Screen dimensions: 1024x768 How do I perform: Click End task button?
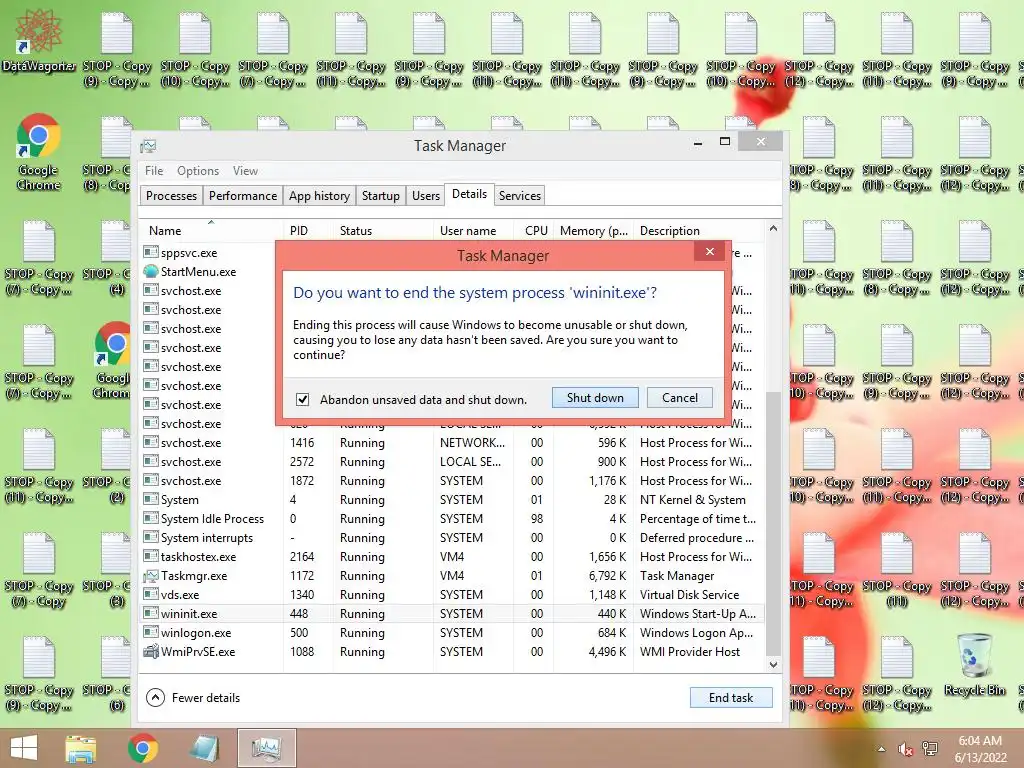pyautogui.click(x=731, y=697)
